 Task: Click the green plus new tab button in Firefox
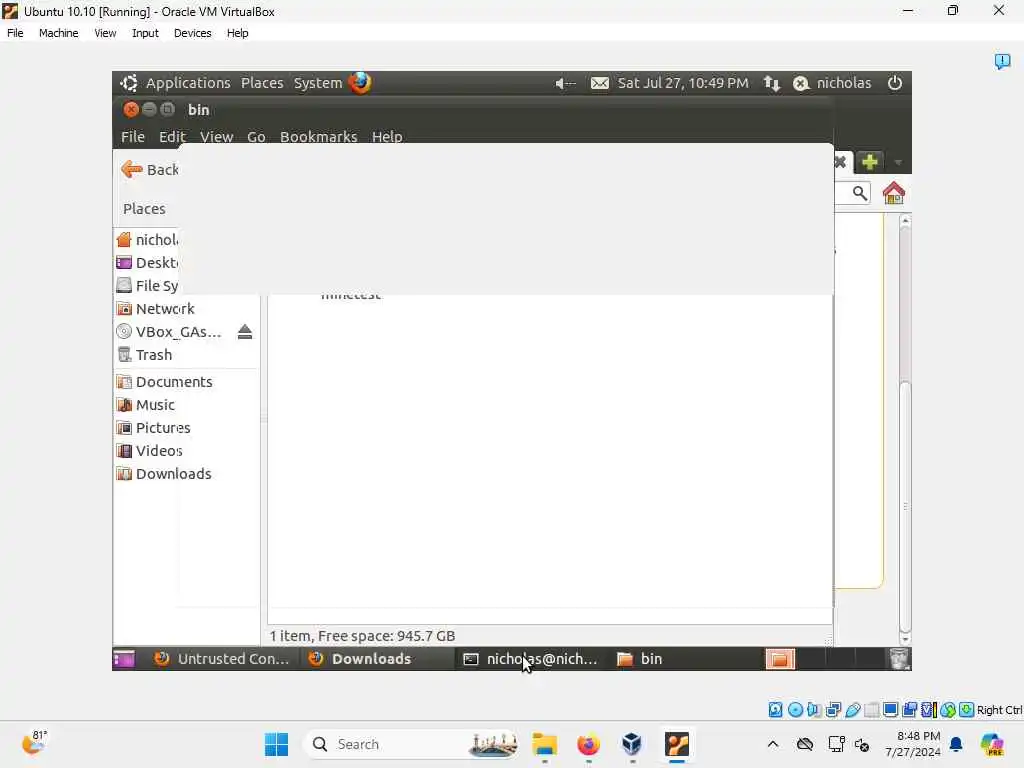869,162
